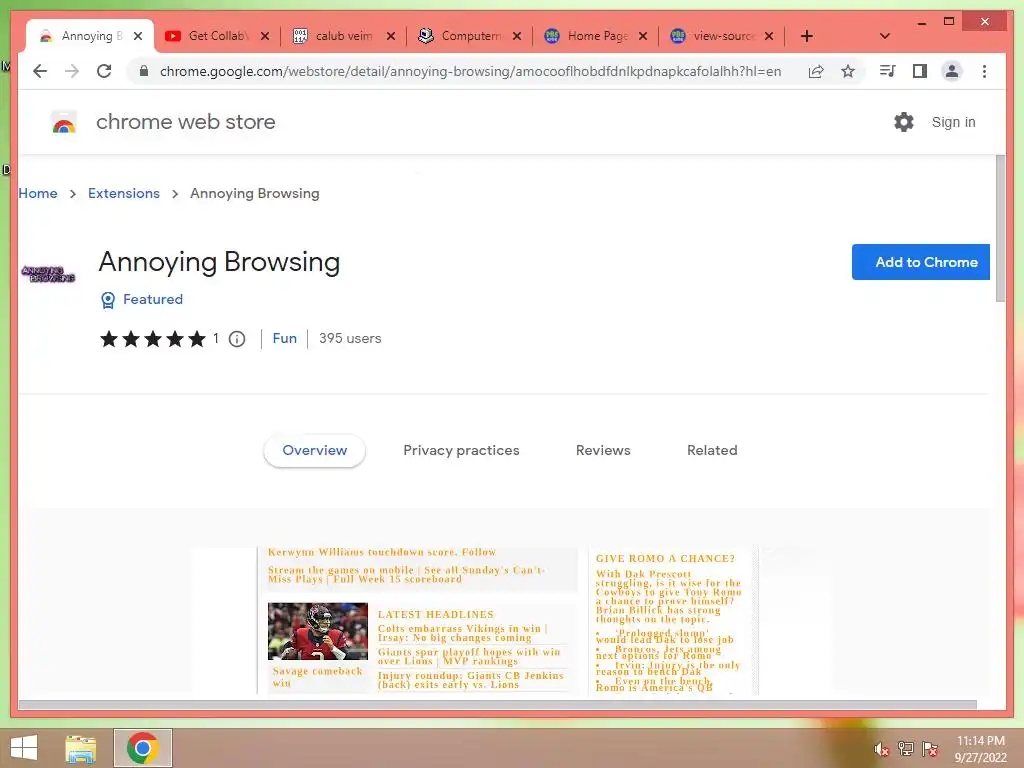This screenshot has width=1024, height=768.
Task: View site security lock info
Action: [144, 71]
